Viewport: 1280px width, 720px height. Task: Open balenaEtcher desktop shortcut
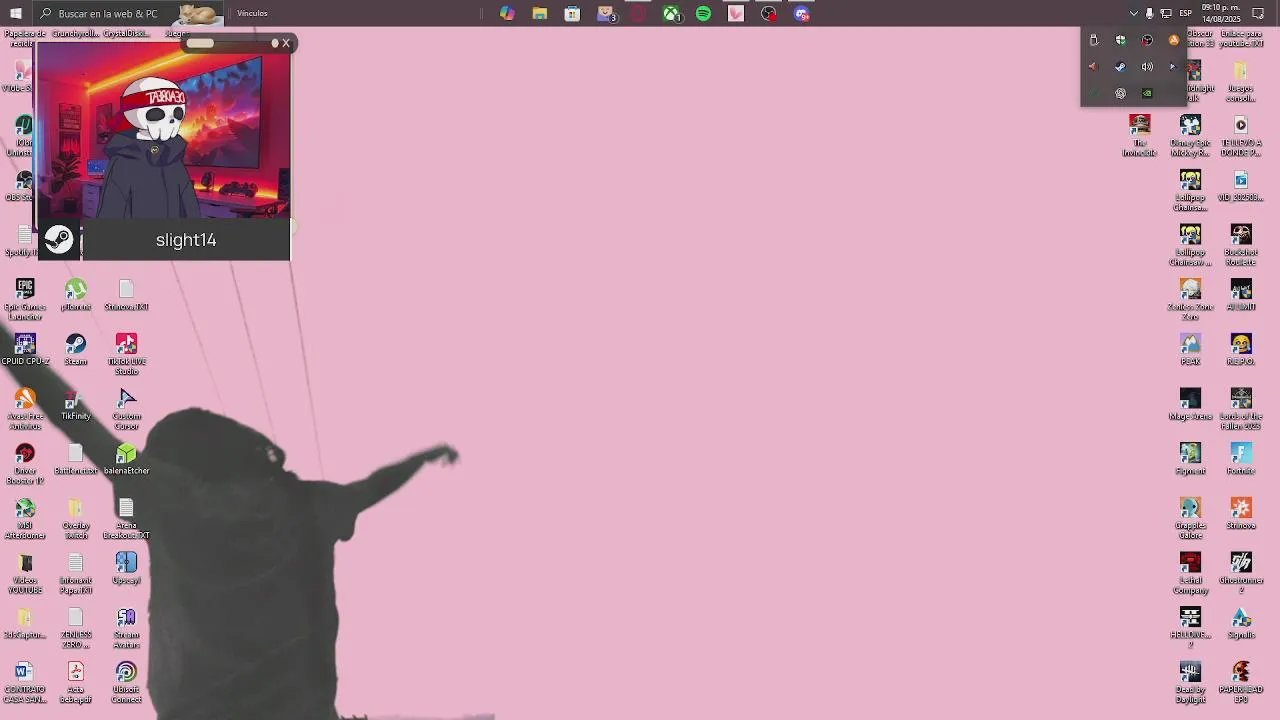[126, 459]
